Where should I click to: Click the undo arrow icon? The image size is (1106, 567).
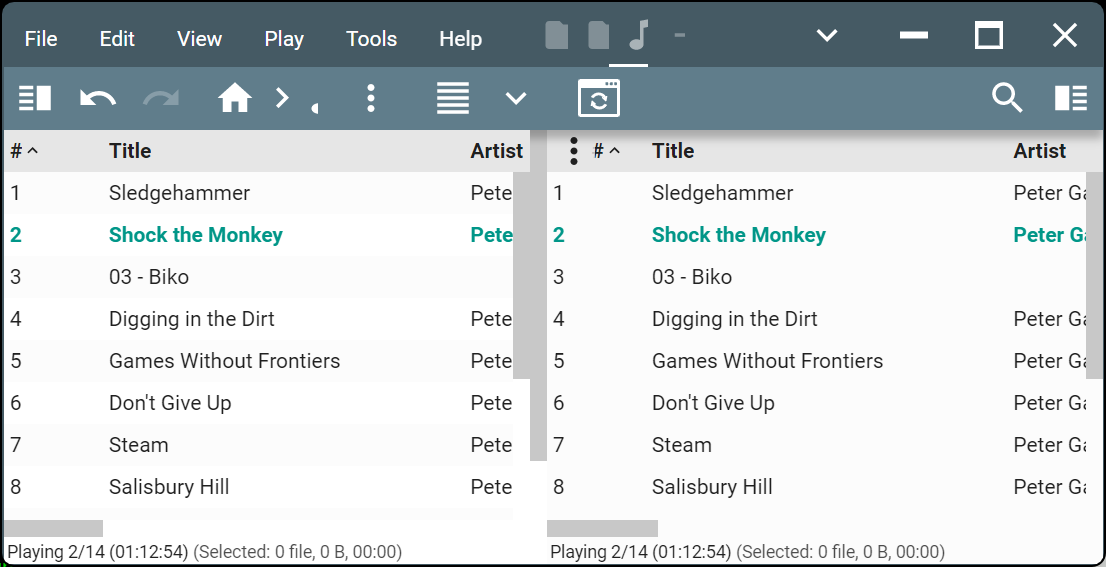click(x=98, y=98)
